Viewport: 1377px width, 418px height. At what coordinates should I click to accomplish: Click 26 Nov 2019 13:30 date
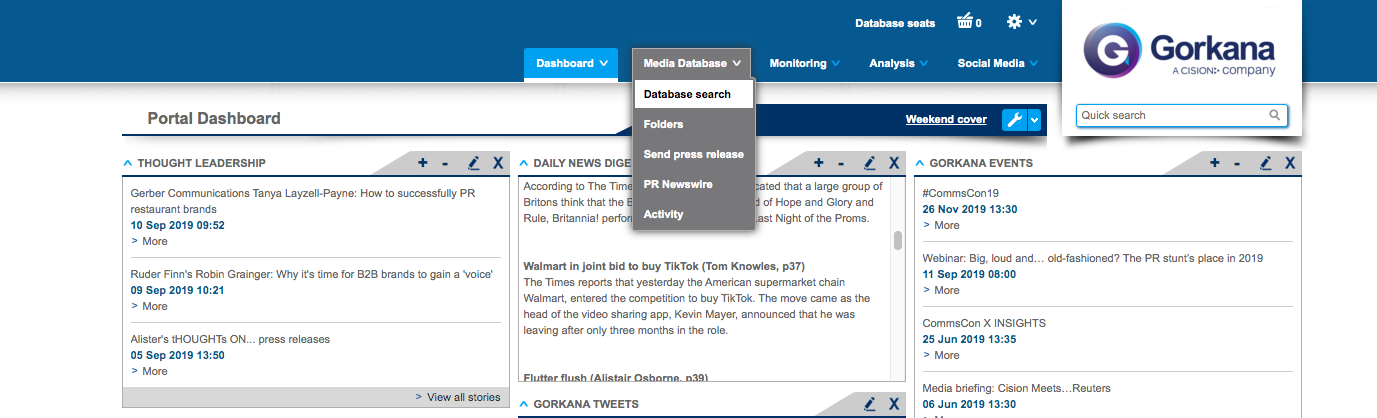970,209
